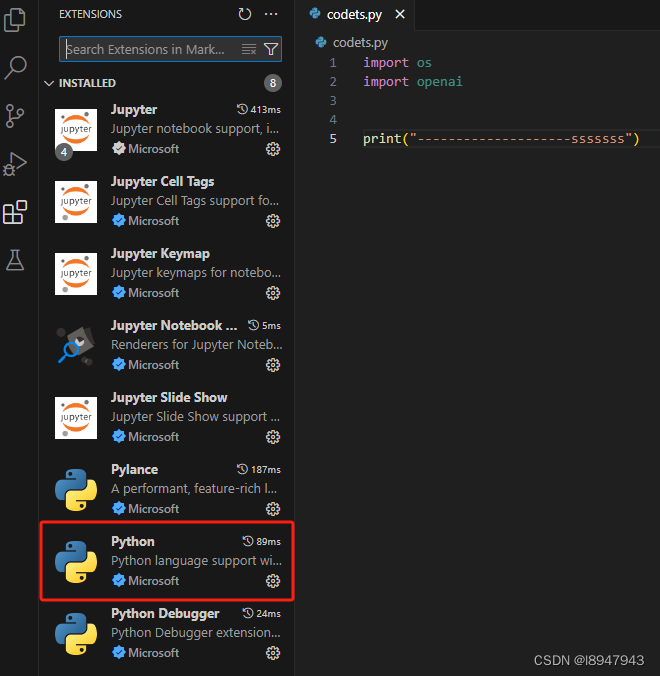Viewport: 660px width, 676px height.
Task: Place cursor on 'import os' line
Action: [397, 63]
